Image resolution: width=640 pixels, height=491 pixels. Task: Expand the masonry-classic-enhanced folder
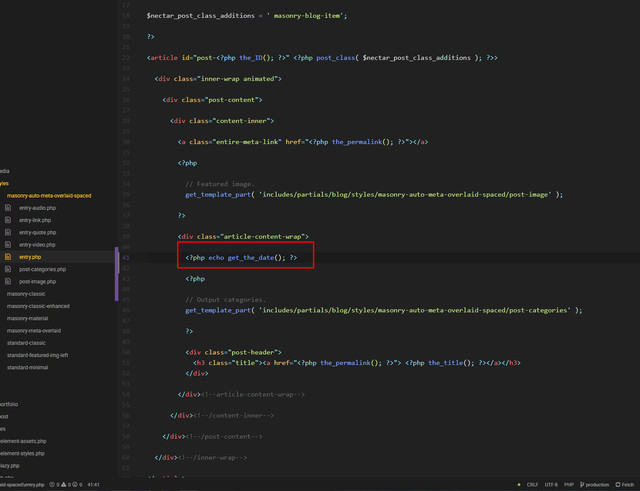coord(38,306)
